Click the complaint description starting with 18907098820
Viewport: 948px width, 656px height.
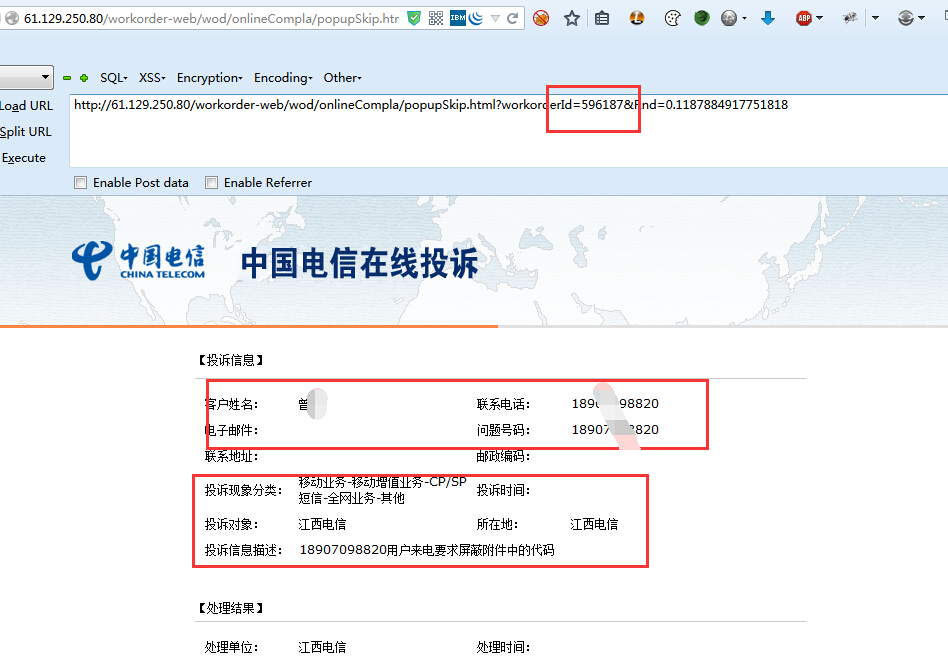pos(427,550)
